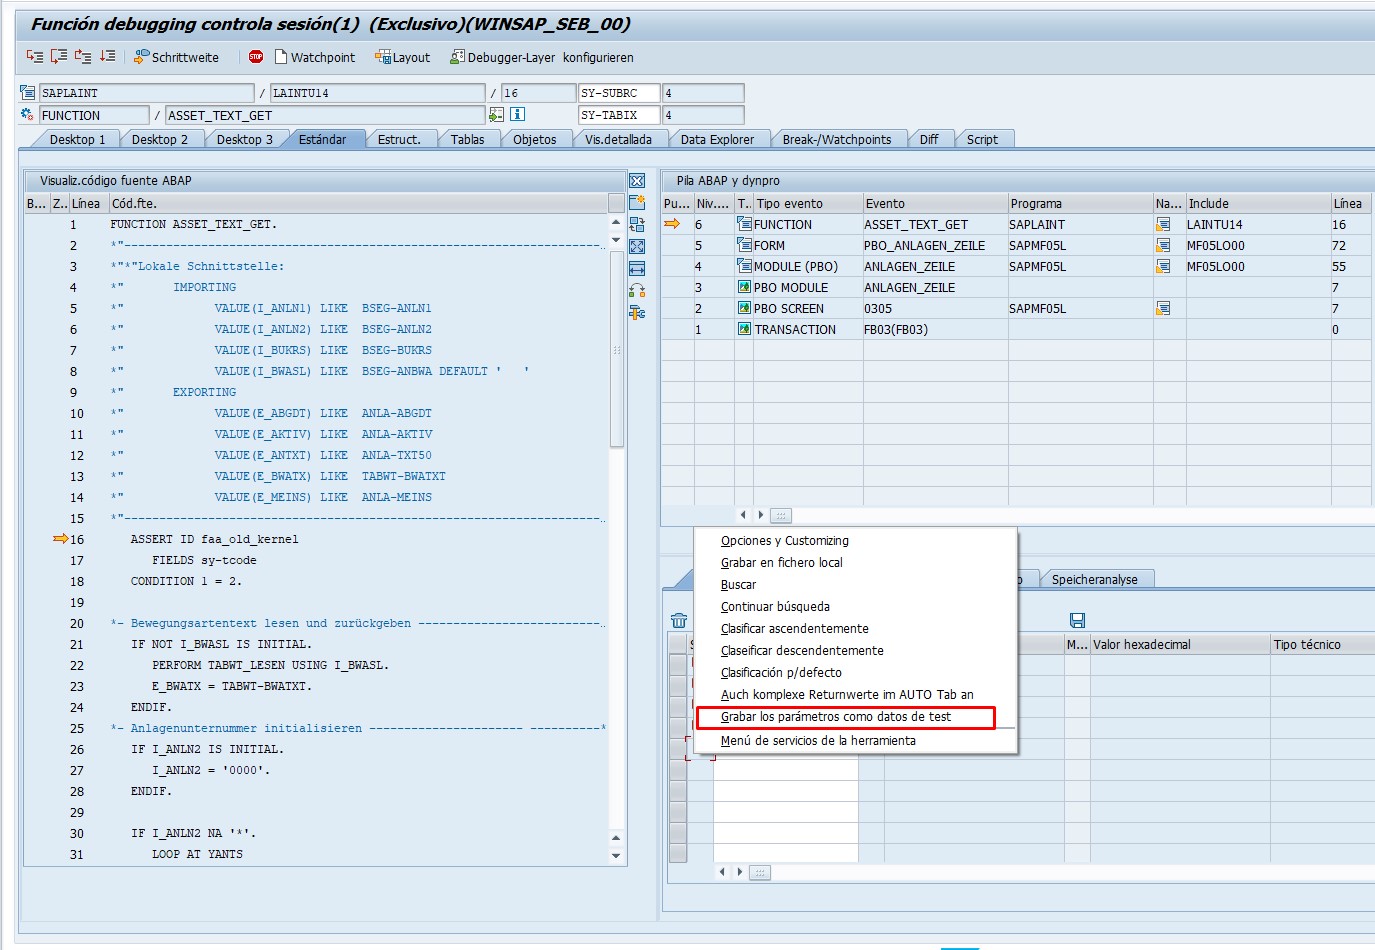Open the Script tab
The image size is (1375, 950).
pyautogui.click(x=982, y=139)
